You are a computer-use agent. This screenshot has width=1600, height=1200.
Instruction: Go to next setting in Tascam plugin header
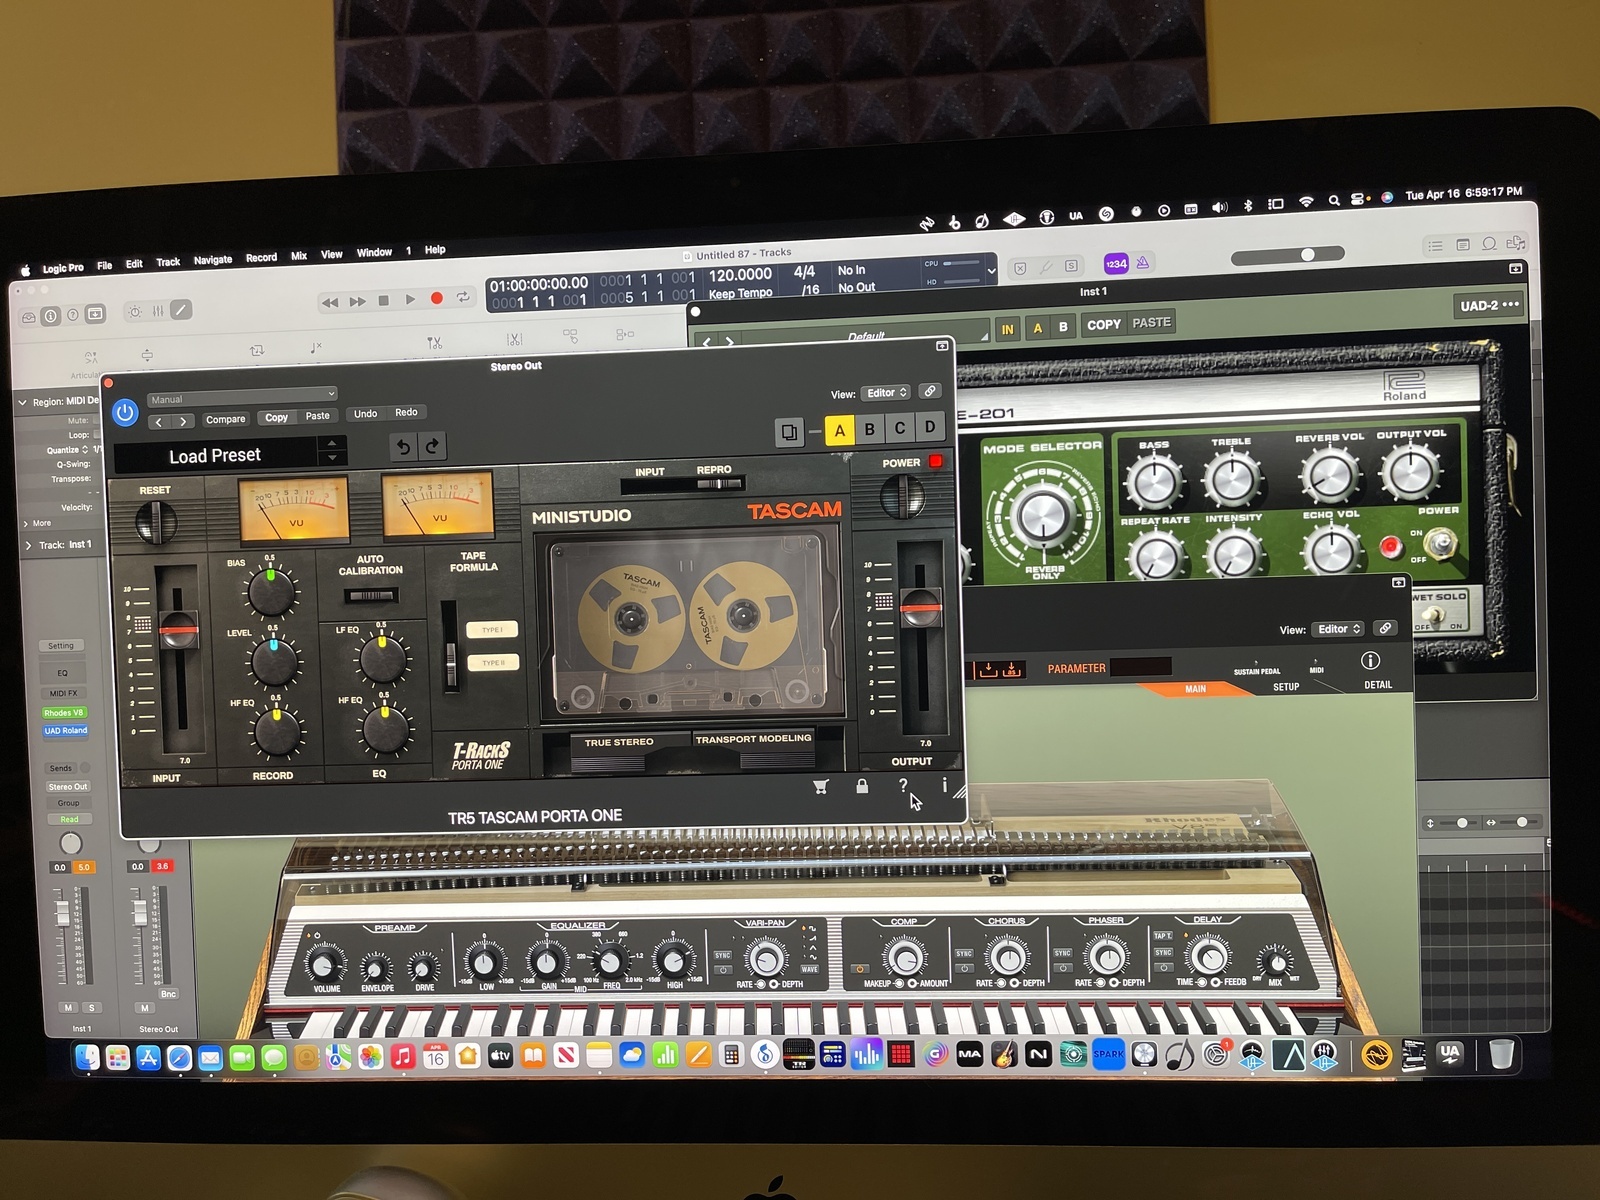click(183, 421)
